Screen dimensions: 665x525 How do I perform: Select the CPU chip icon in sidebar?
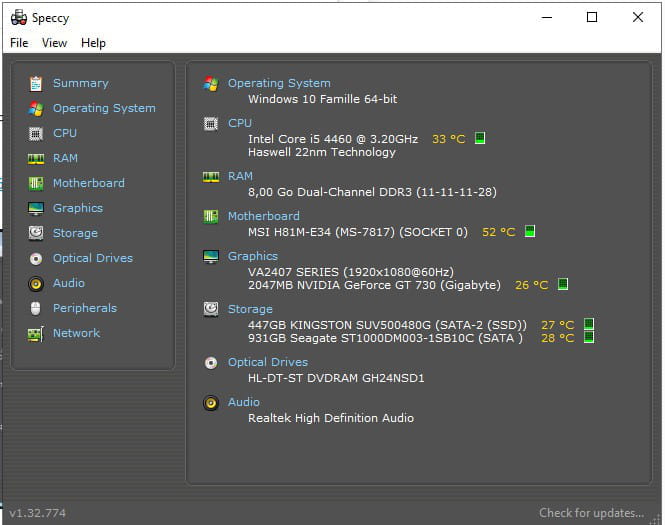coord(36,134)
